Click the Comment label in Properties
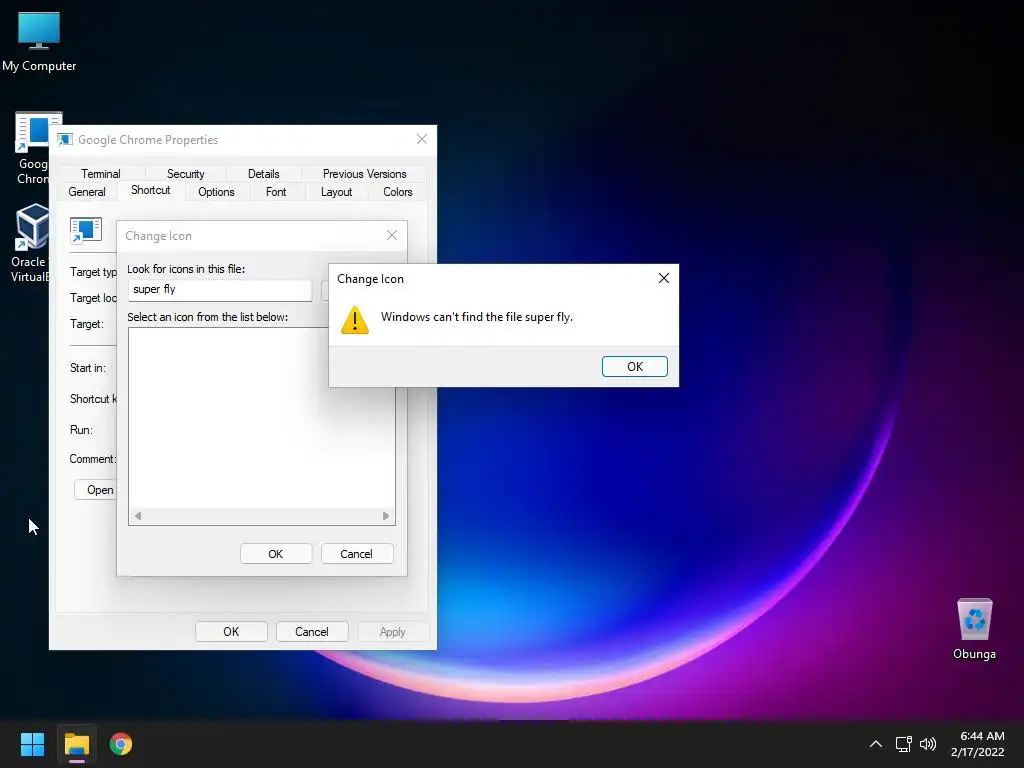This screenshot has width=1024, height=768. [x=93, y=459]
